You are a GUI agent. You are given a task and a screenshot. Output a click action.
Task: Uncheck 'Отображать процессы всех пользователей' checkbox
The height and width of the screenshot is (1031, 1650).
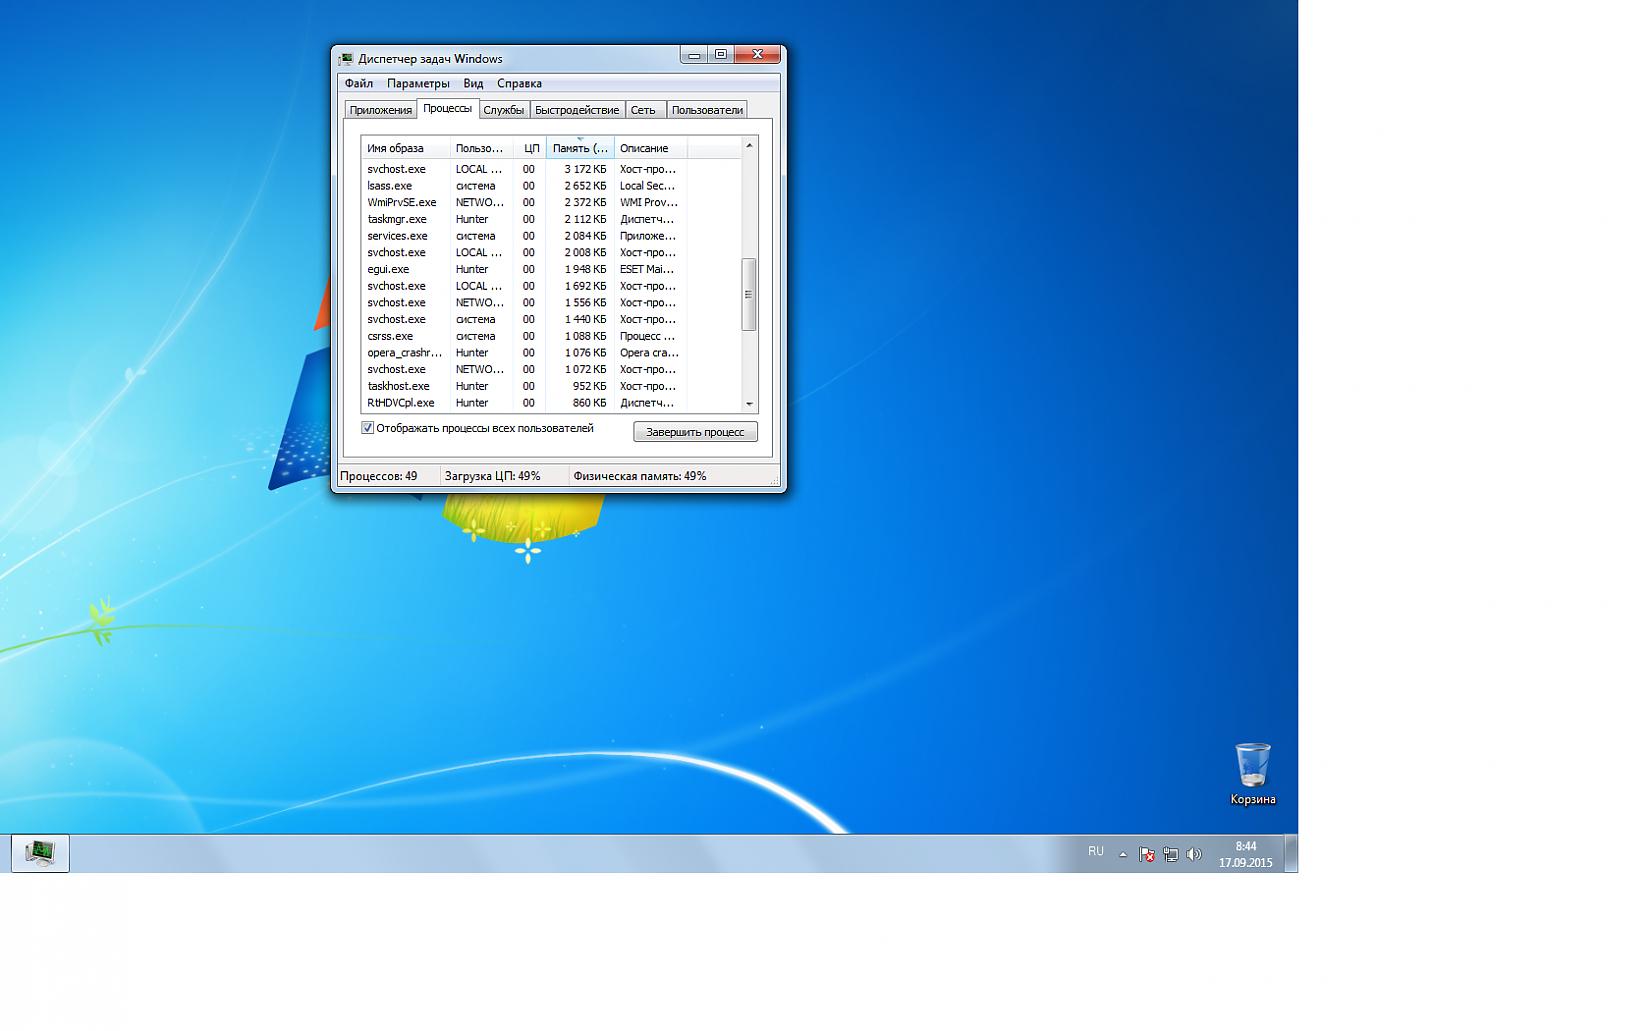(368, 428)
